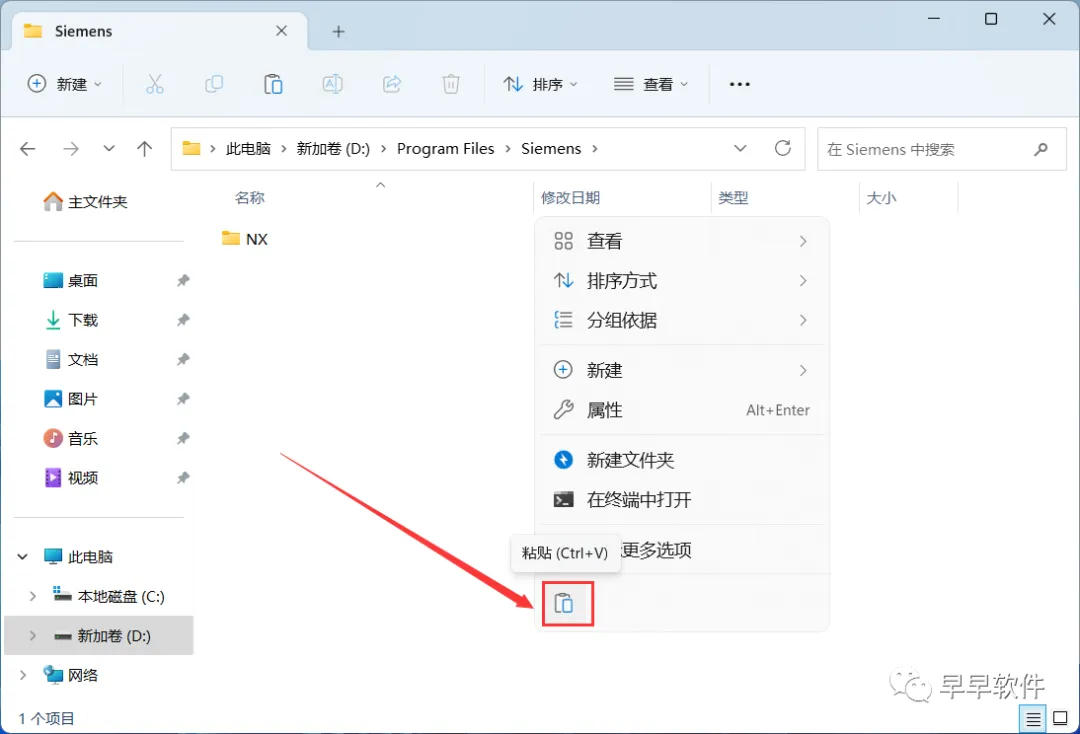Open recent locations dropdown chevron

[x=109, y=149]
